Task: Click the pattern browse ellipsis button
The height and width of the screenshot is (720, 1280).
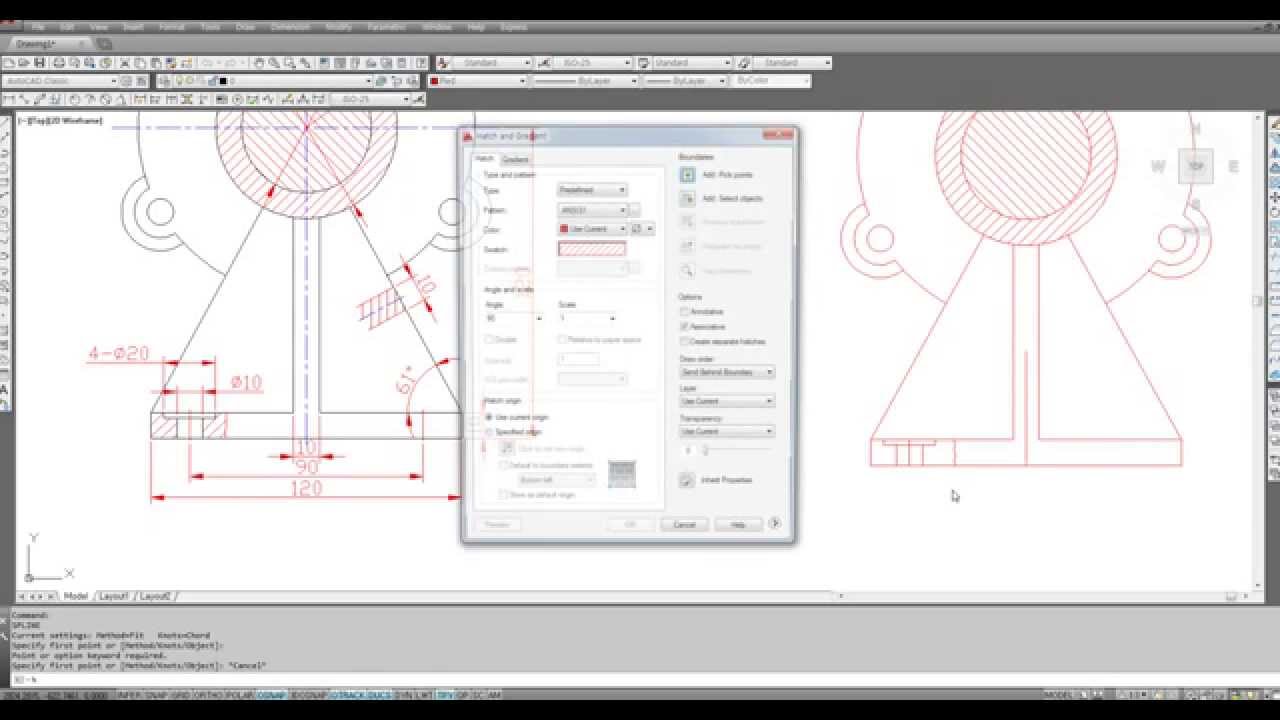Action: point(634,210)
